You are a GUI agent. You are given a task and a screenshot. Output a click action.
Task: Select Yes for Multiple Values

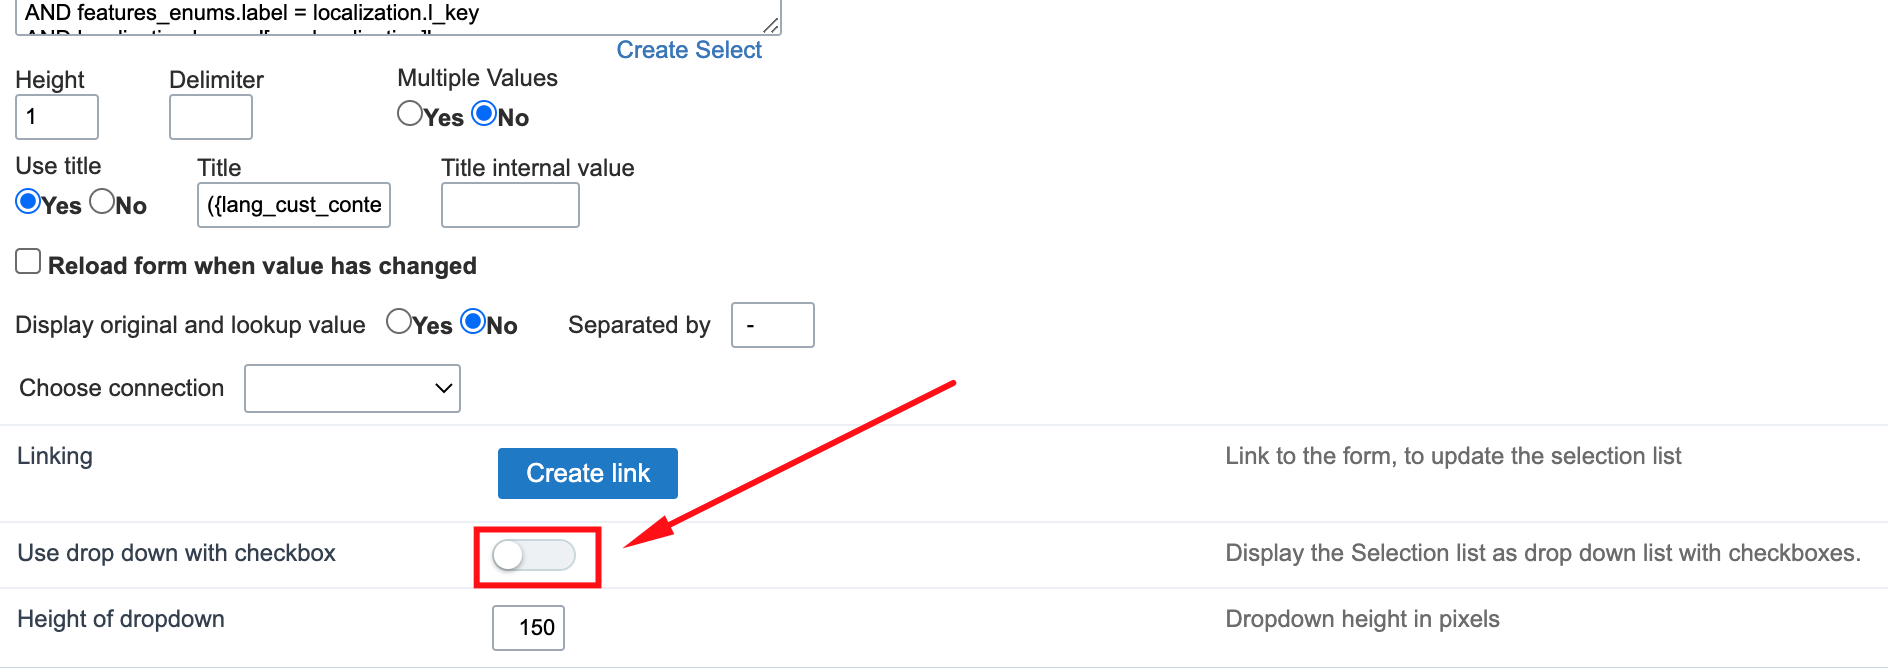410,114
